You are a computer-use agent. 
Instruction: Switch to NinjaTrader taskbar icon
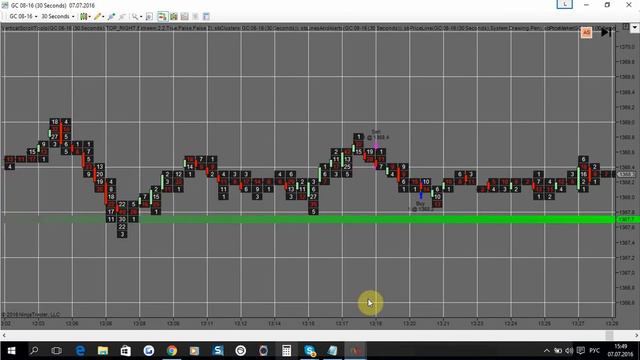[x=356, y=350]
